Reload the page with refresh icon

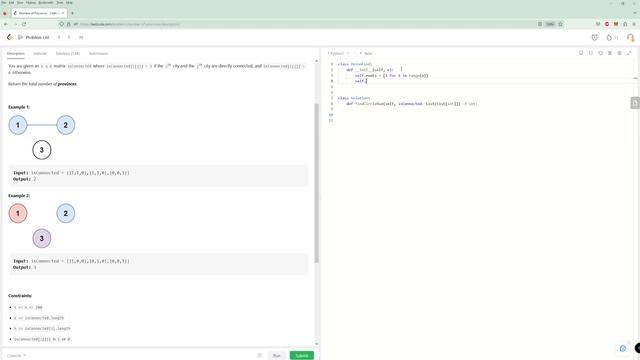(24, 24)
